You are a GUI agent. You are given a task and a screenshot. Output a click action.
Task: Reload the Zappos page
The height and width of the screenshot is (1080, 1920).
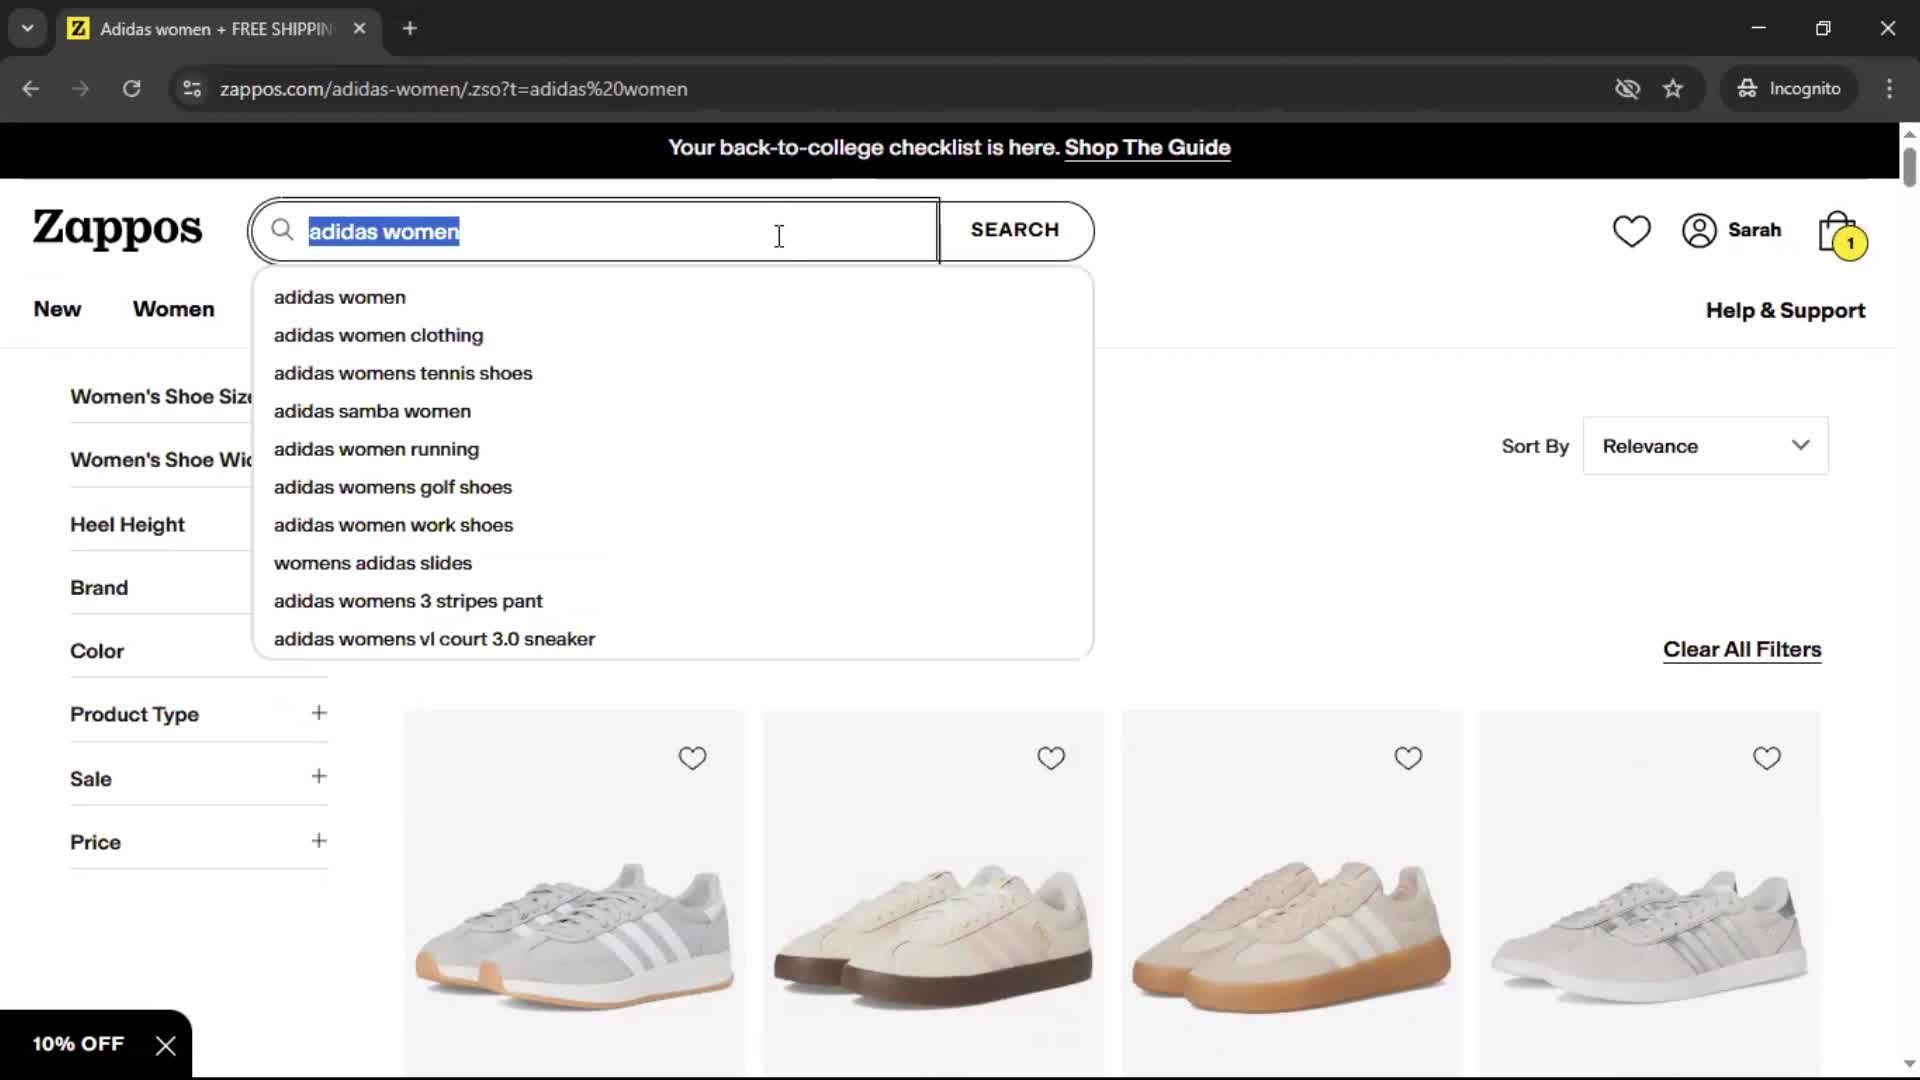point(131,89)
